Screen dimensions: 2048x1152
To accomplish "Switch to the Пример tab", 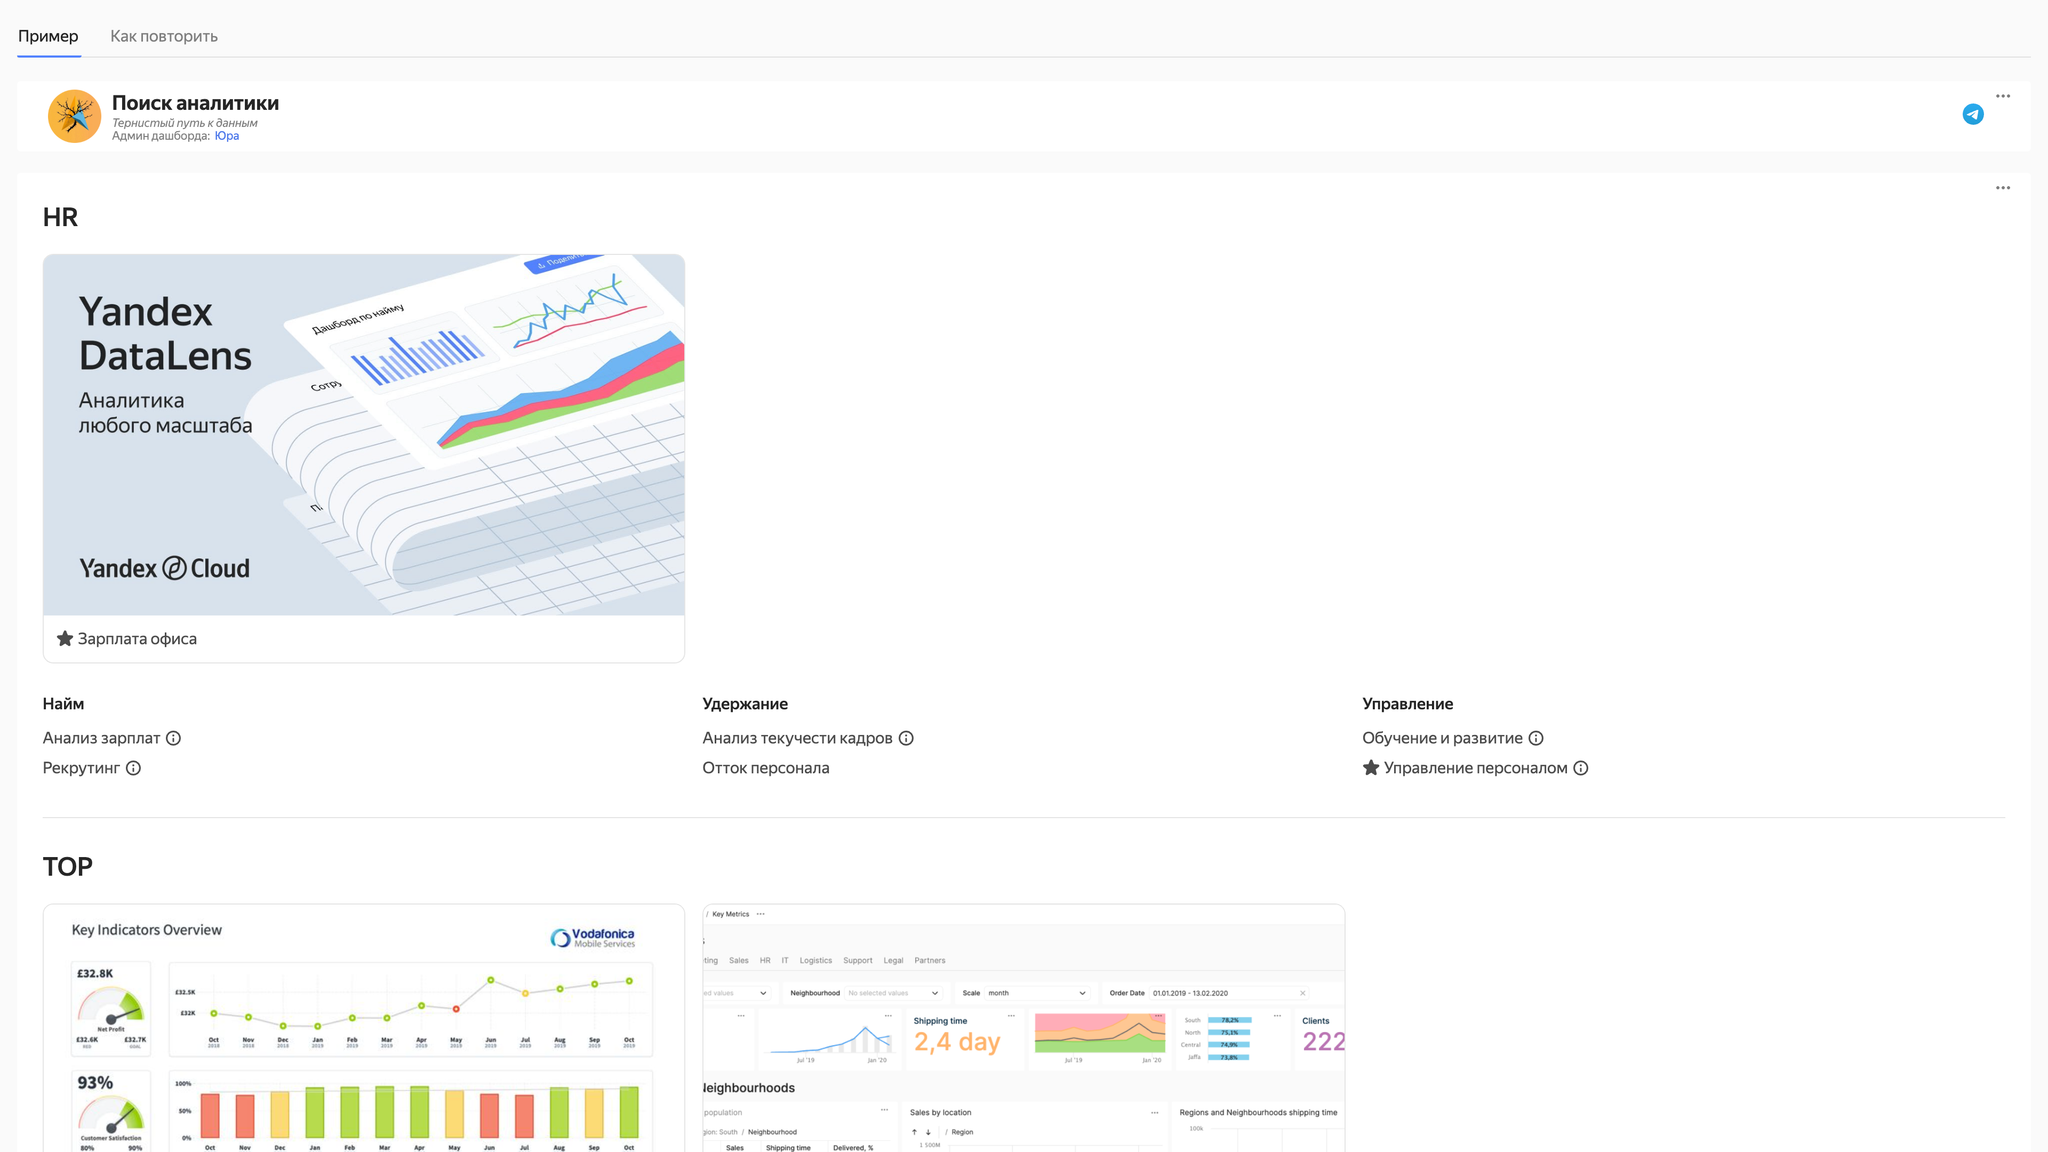I will [48, 36].
